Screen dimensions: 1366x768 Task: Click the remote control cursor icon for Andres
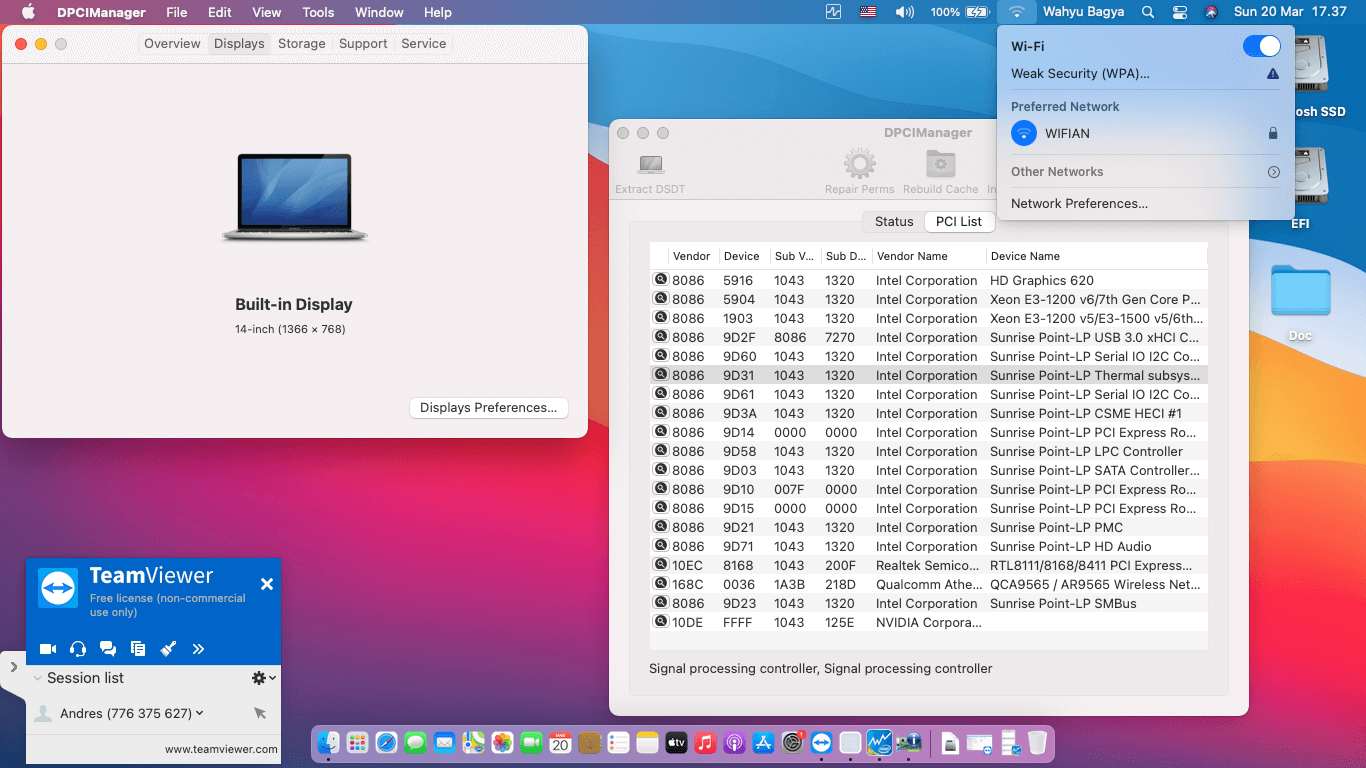[x=260, y=713]
